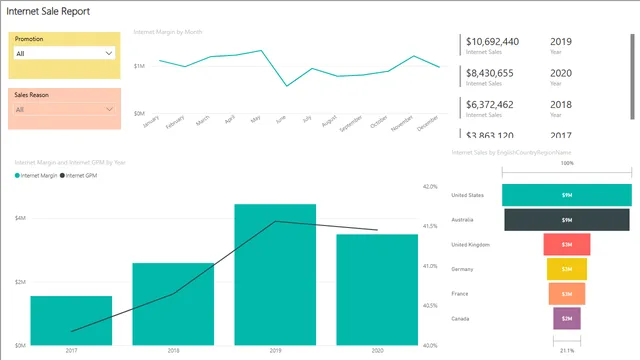Select the 2019 bar in the bar chart

pos(275,275)
